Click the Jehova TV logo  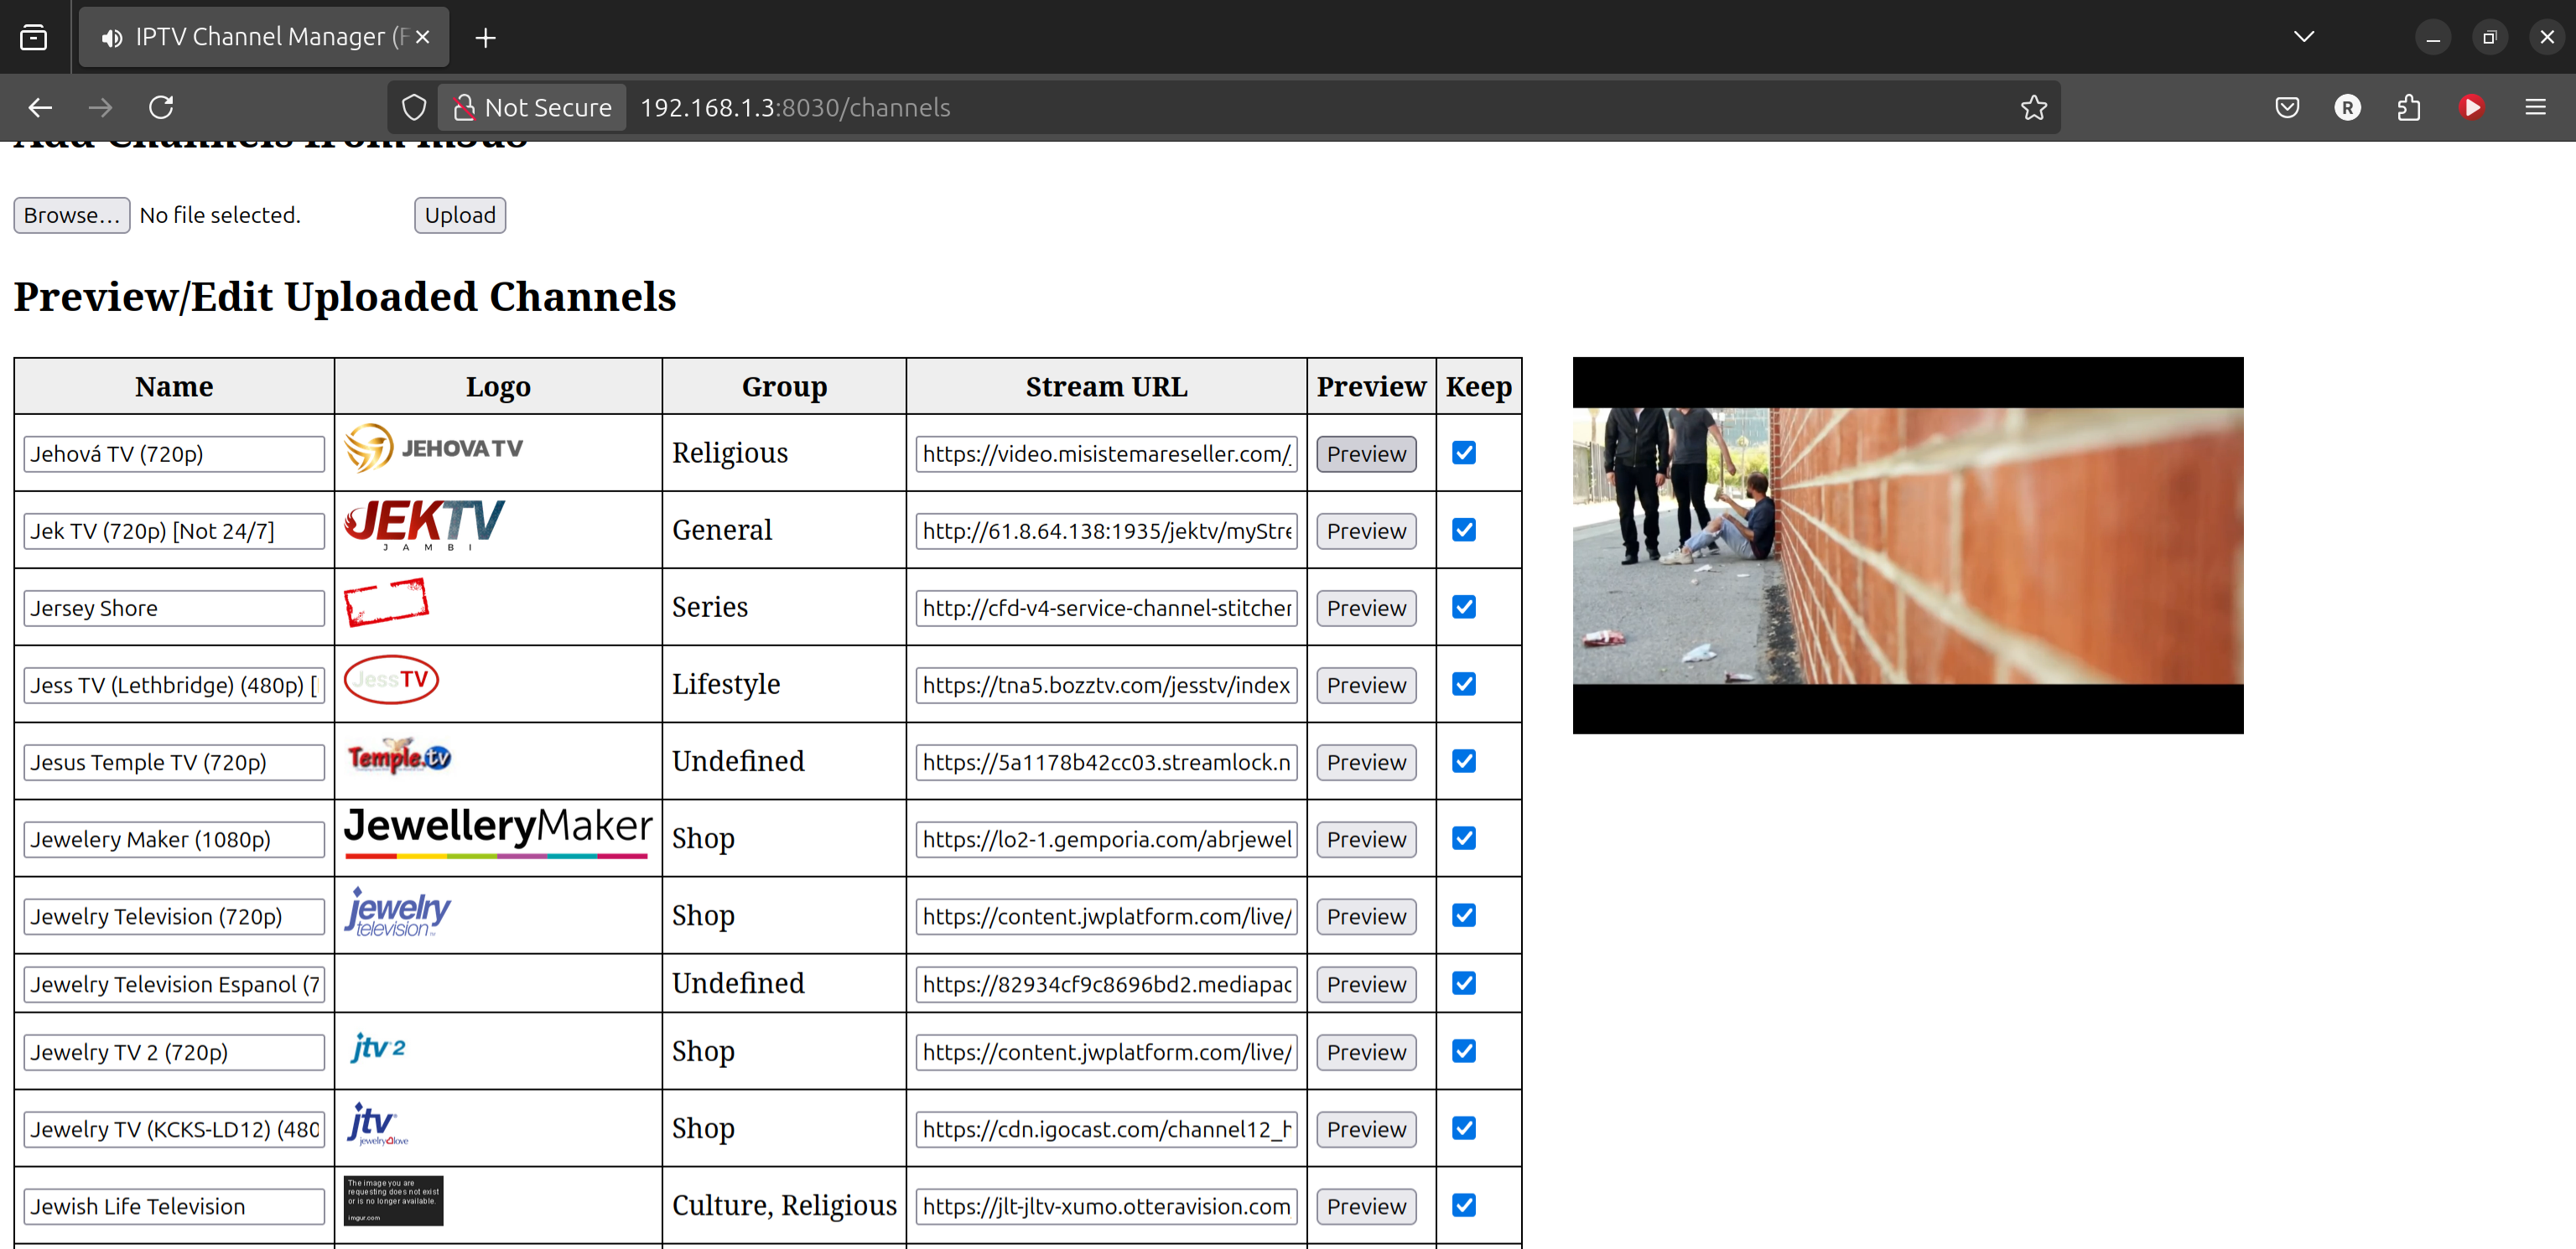pyautogui.click(x=434, y=448)
